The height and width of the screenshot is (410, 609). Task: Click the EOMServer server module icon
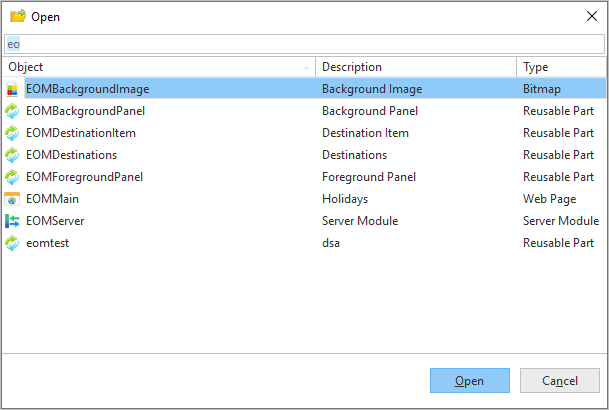tap(12, 221)
